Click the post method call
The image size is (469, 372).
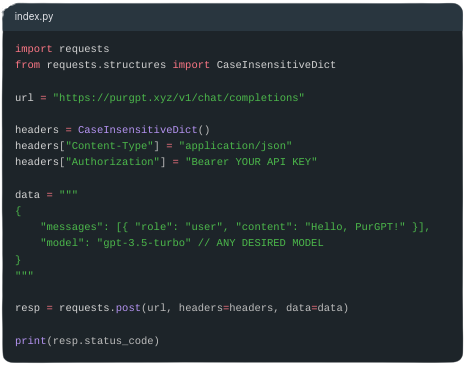[128, 307]
